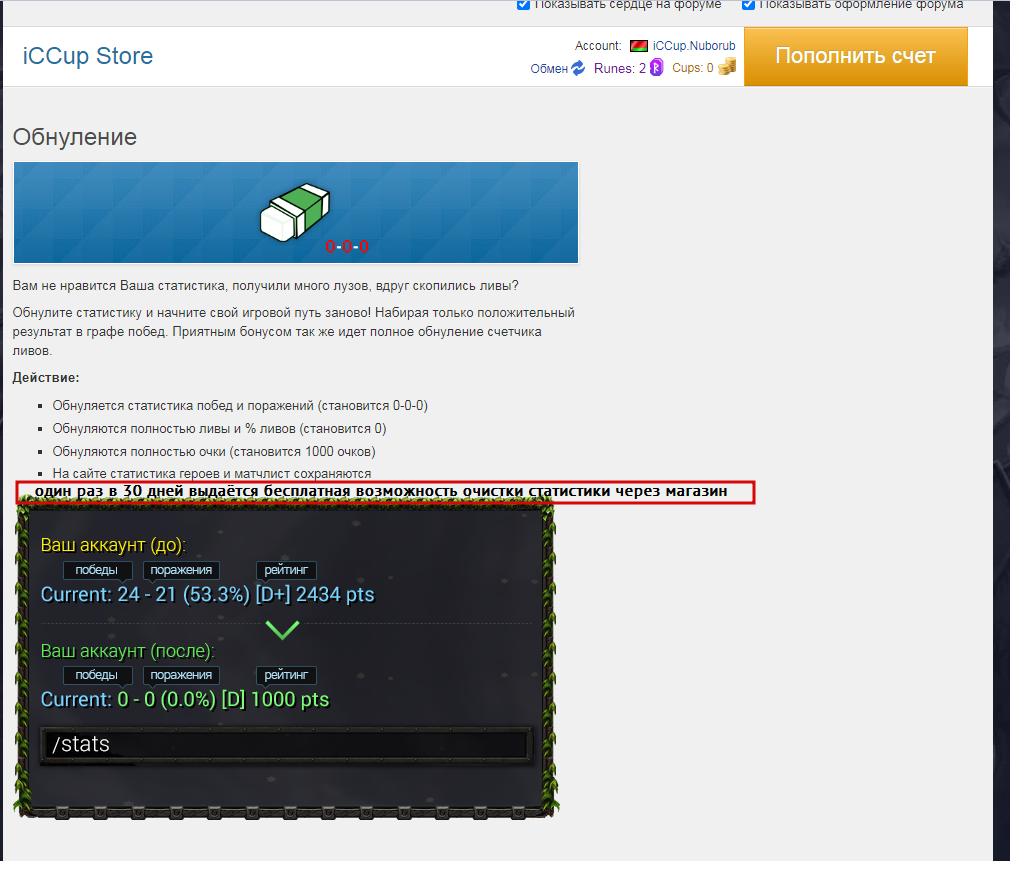Click the /stats command field

pos(287,745)
